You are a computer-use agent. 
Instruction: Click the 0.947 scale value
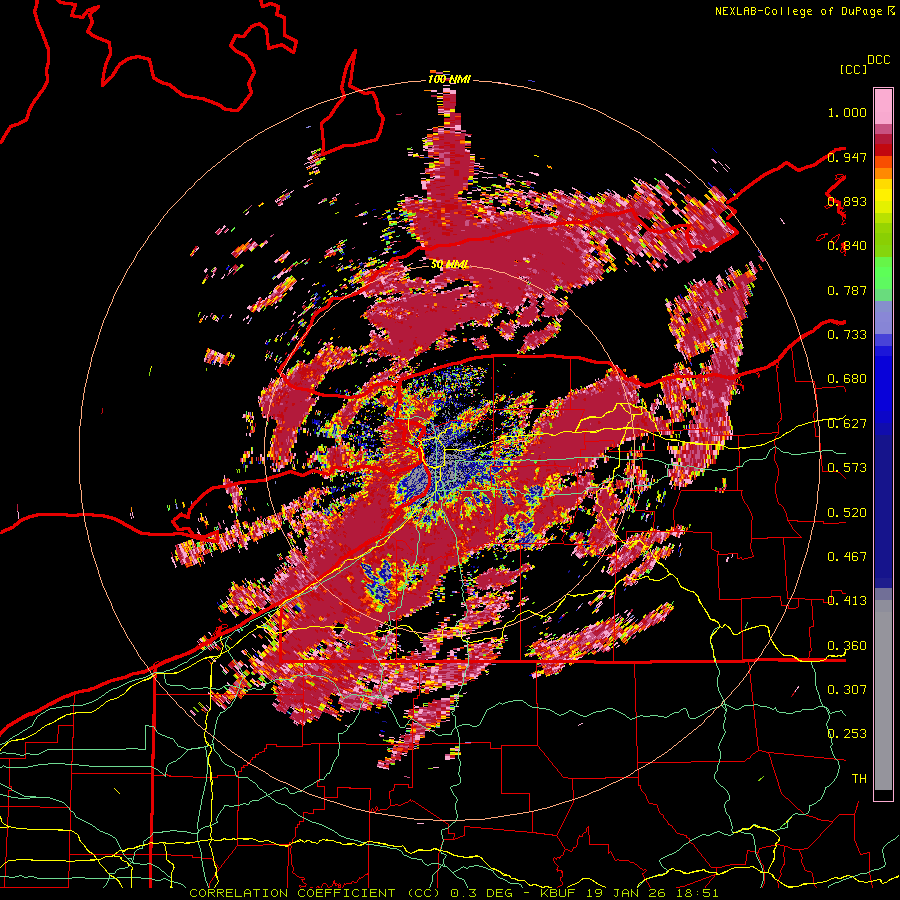tap(847, 157)
